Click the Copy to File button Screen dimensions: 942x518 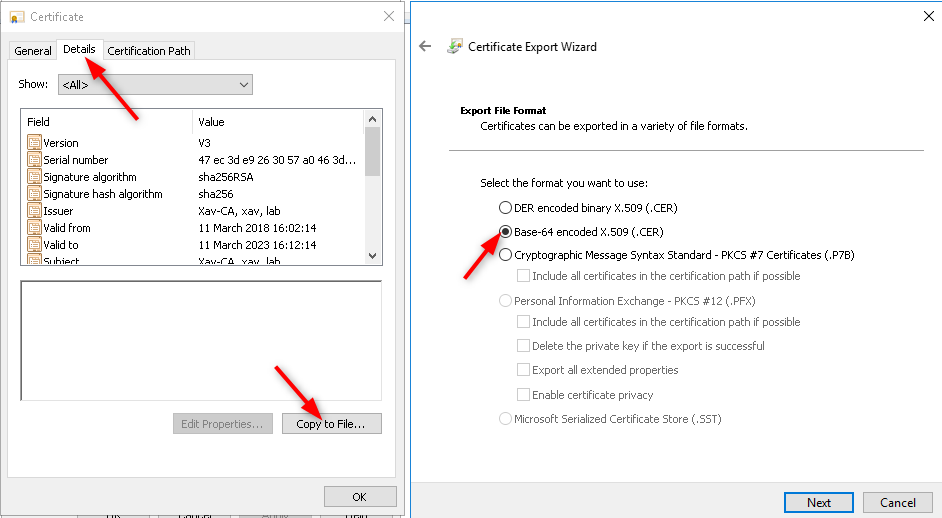pos(331,424)
